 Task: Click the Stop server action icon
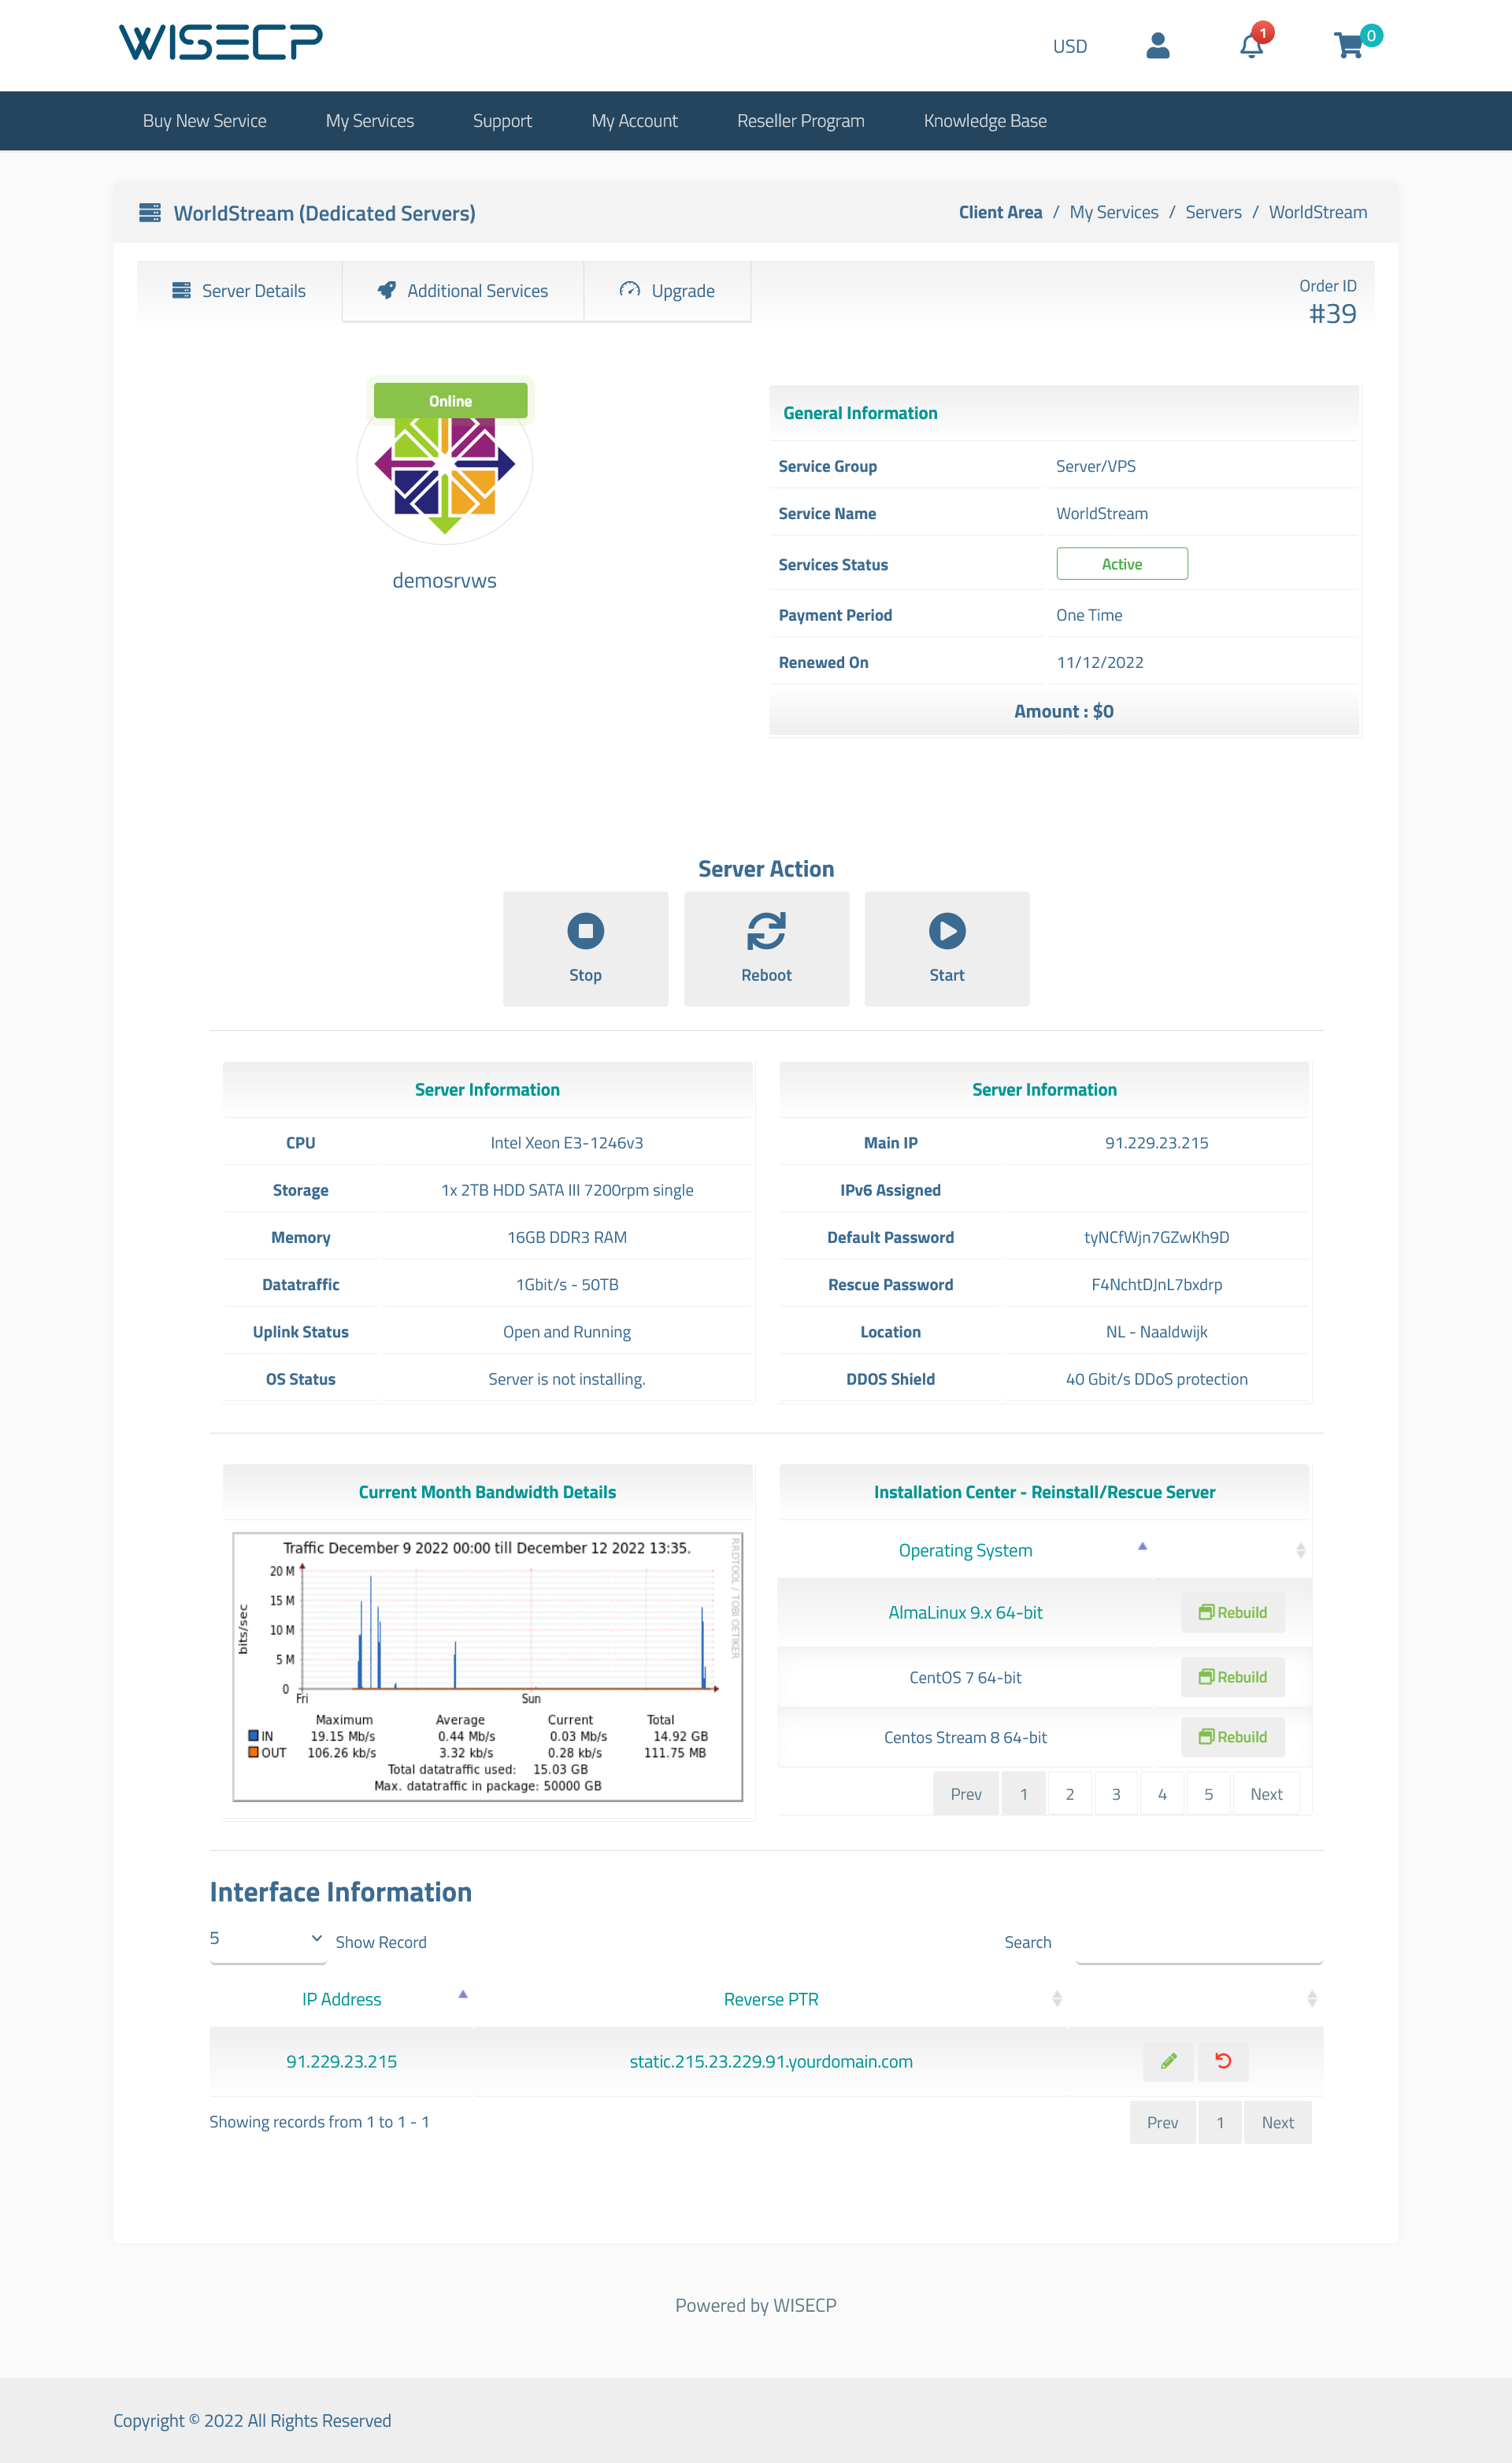584,929
